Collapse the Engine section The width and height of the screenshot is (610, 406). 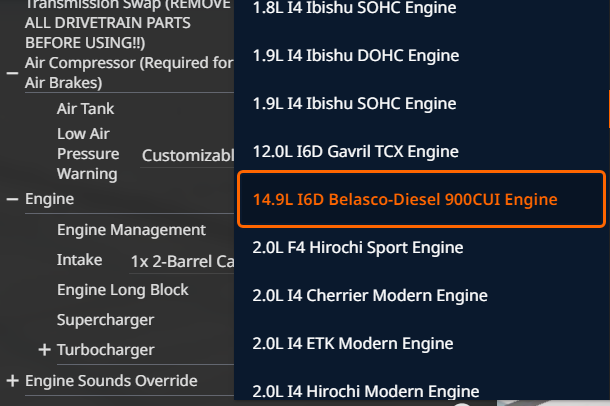pos(12,199)
